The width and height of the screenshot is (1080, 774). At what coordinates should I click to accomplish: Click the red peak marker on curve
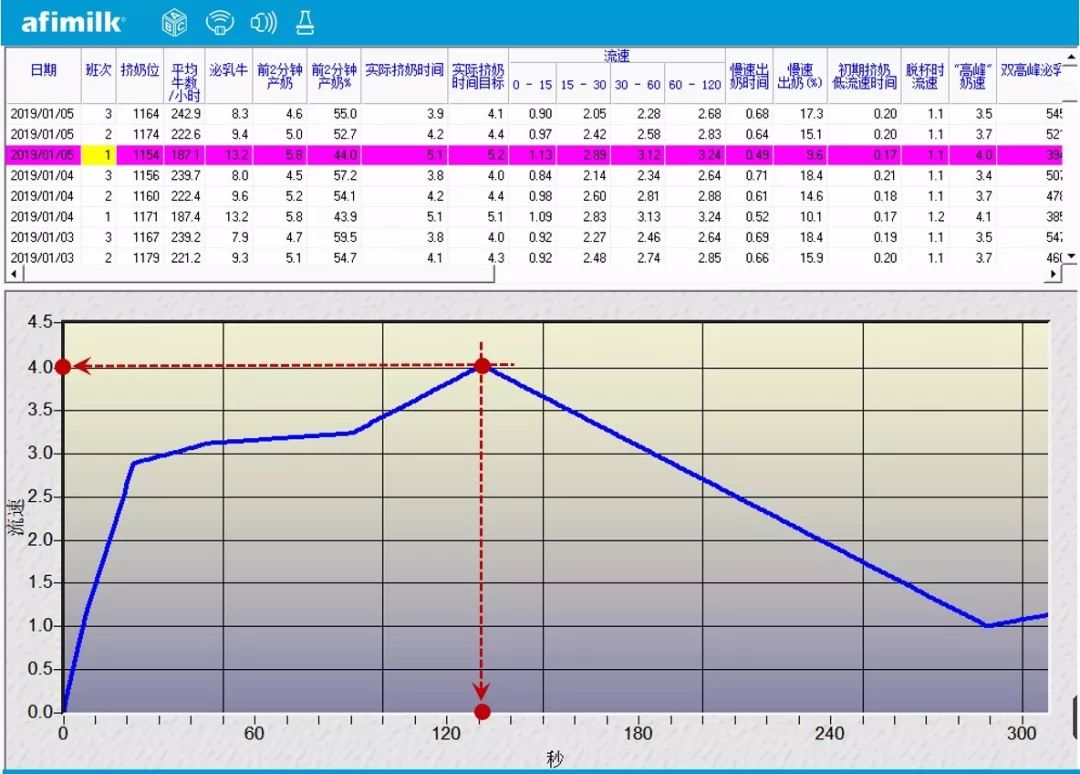482,366
